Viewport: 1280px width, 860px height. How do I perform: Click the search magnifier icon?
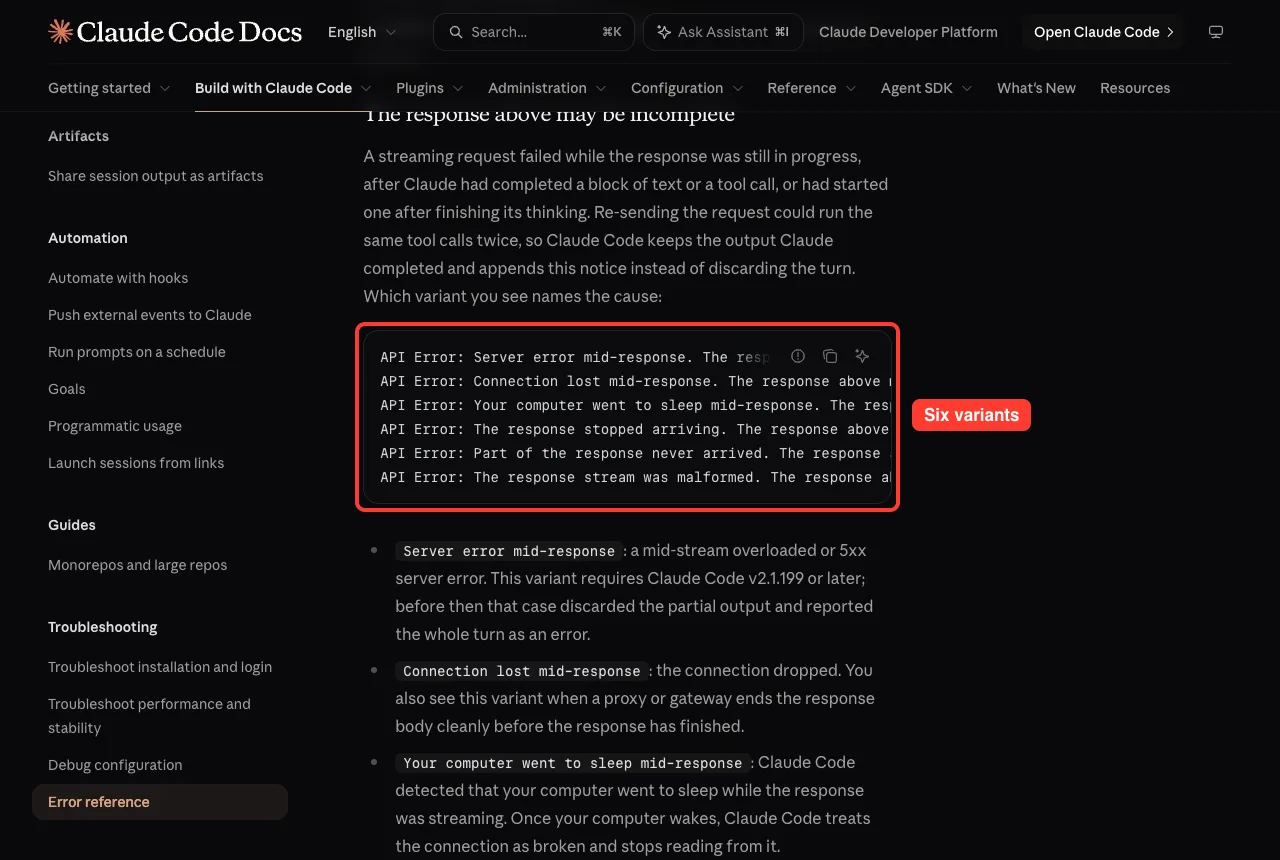(456, 32)
